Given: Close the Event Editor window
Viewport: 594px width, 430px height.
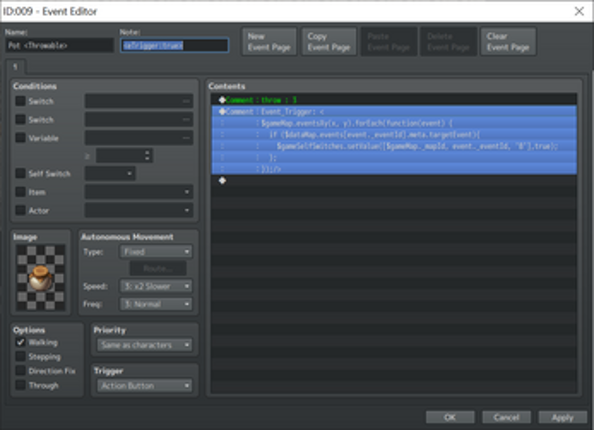Looking at the screenshot, I should coord(579,11).
